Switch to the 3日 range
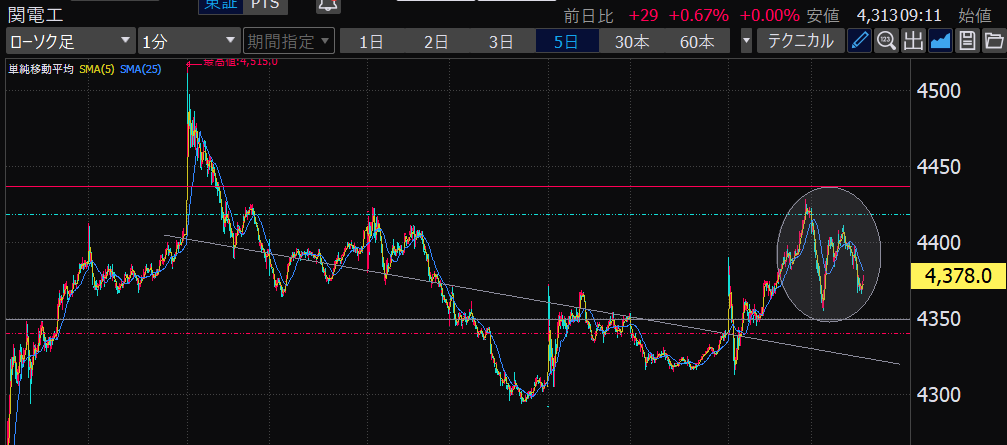The image size is (1007, 445). (x=501, y=41)
